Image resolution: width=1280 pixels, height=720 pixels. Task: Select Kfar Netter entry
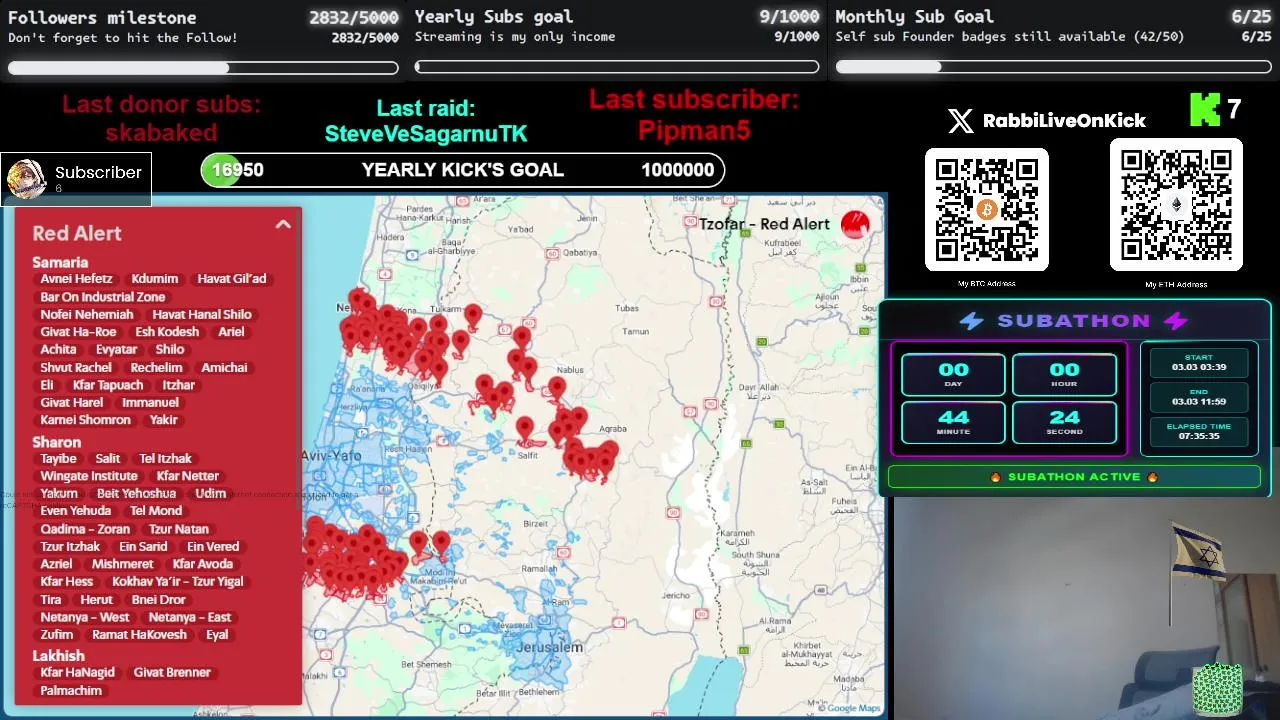tap(187, 476)
